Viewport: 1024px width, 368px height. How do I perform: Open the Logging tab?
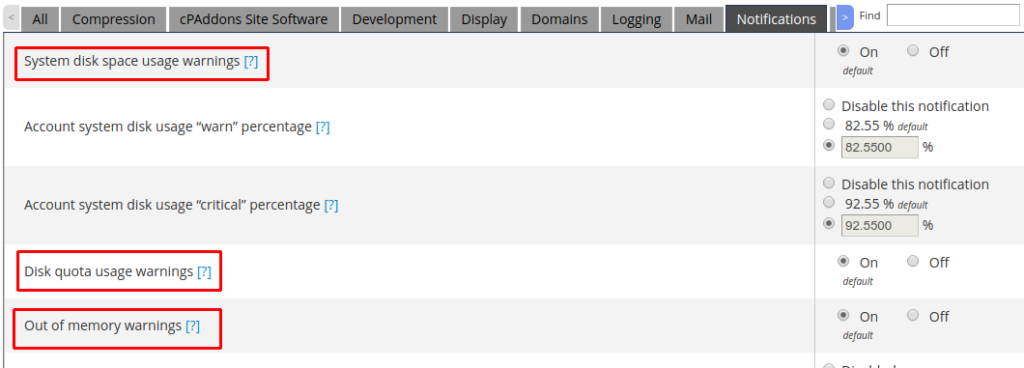[x=636, y=20]
